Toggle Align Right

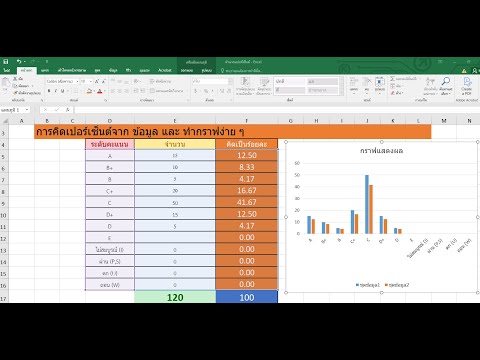(x=126, y=91)
